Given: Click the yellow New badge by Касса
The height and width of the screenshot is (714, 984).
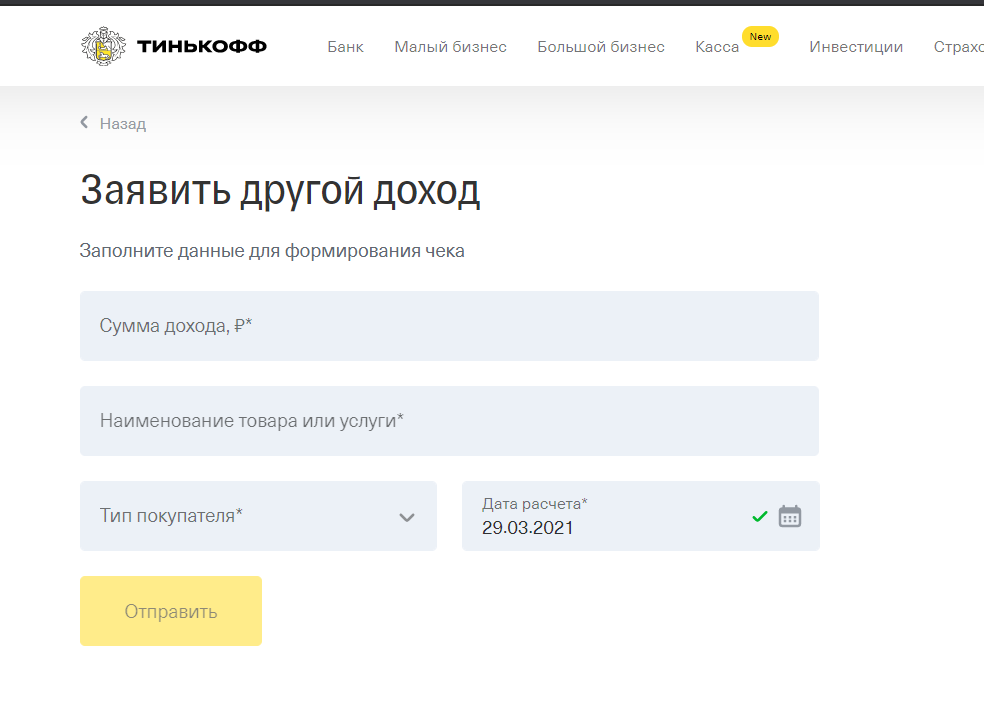Looking at the screenshot, I should [760, 36].
